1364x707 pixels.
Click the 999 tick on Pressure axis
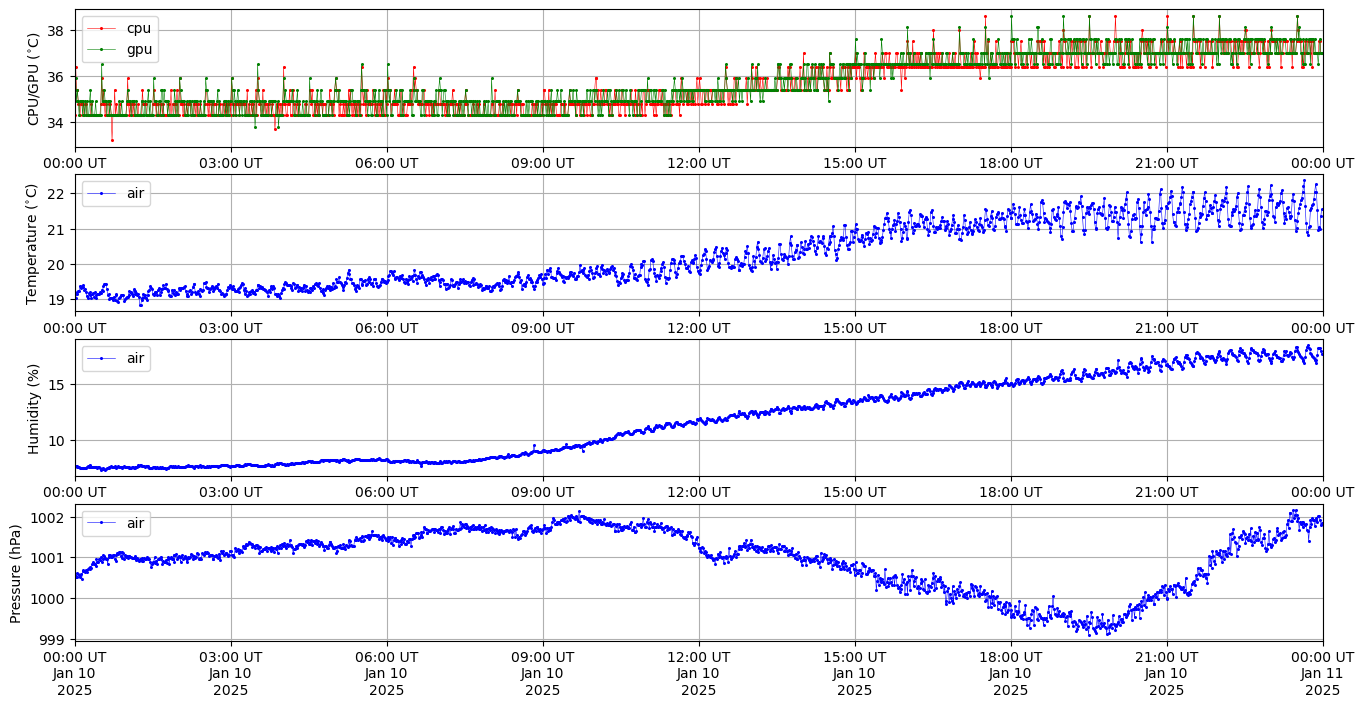[x=53, y=640]
